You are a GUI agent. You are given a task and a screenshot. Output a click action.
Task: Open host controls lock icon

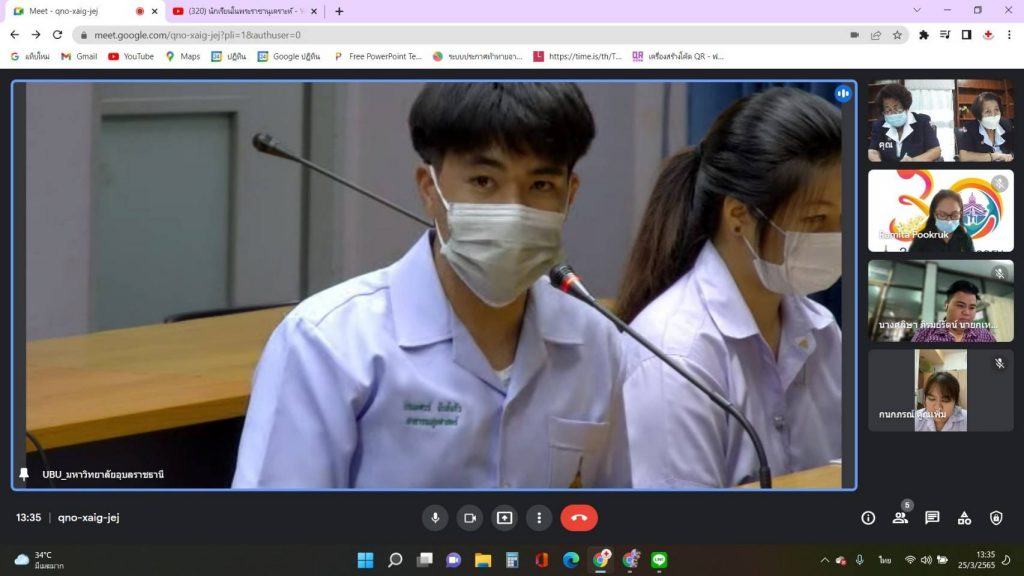tap(996, 517)
